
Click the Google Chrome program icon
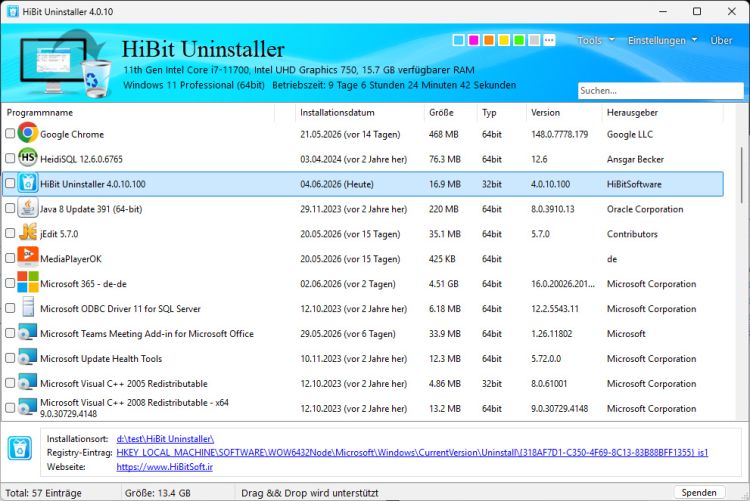(x=28, y=133)
